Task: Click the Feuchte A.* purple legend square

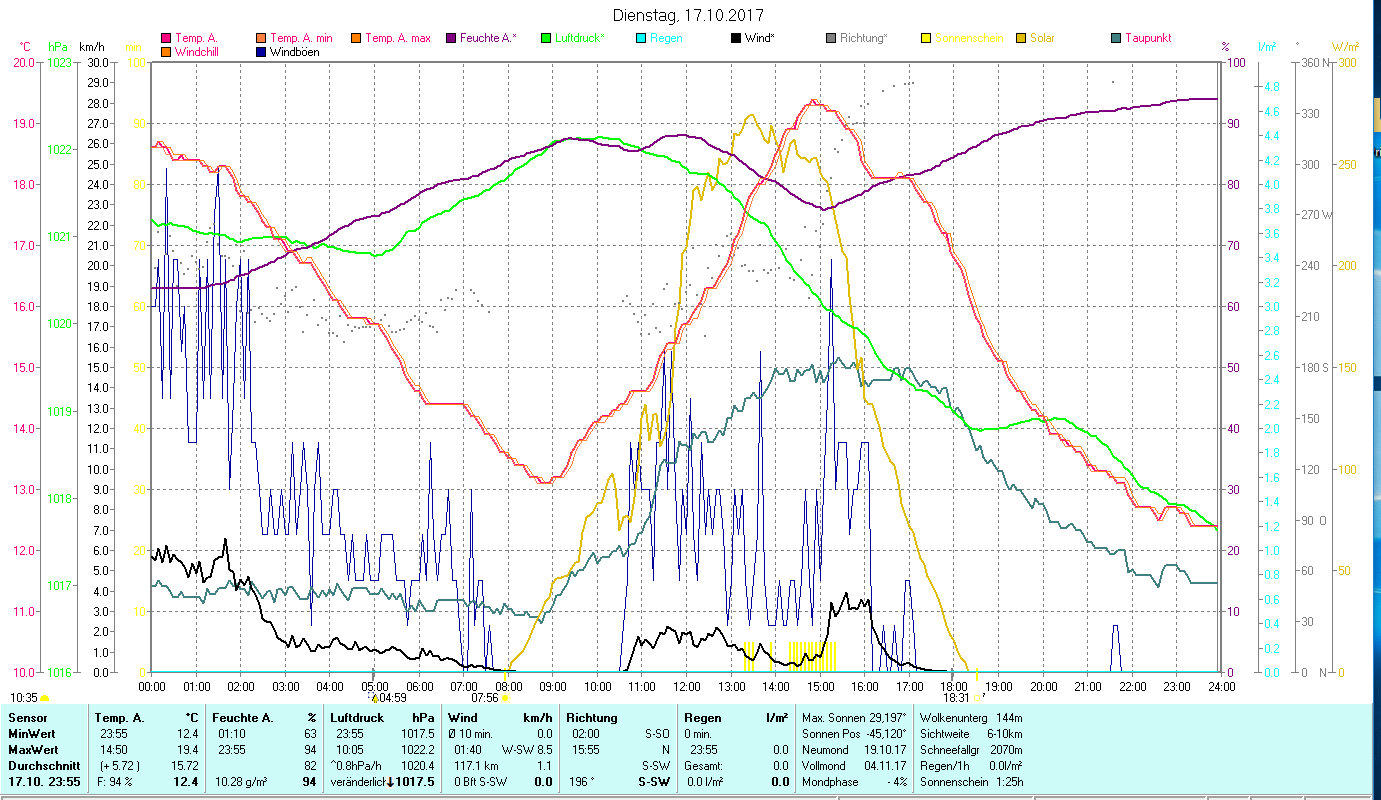Action: coord(450,38)
